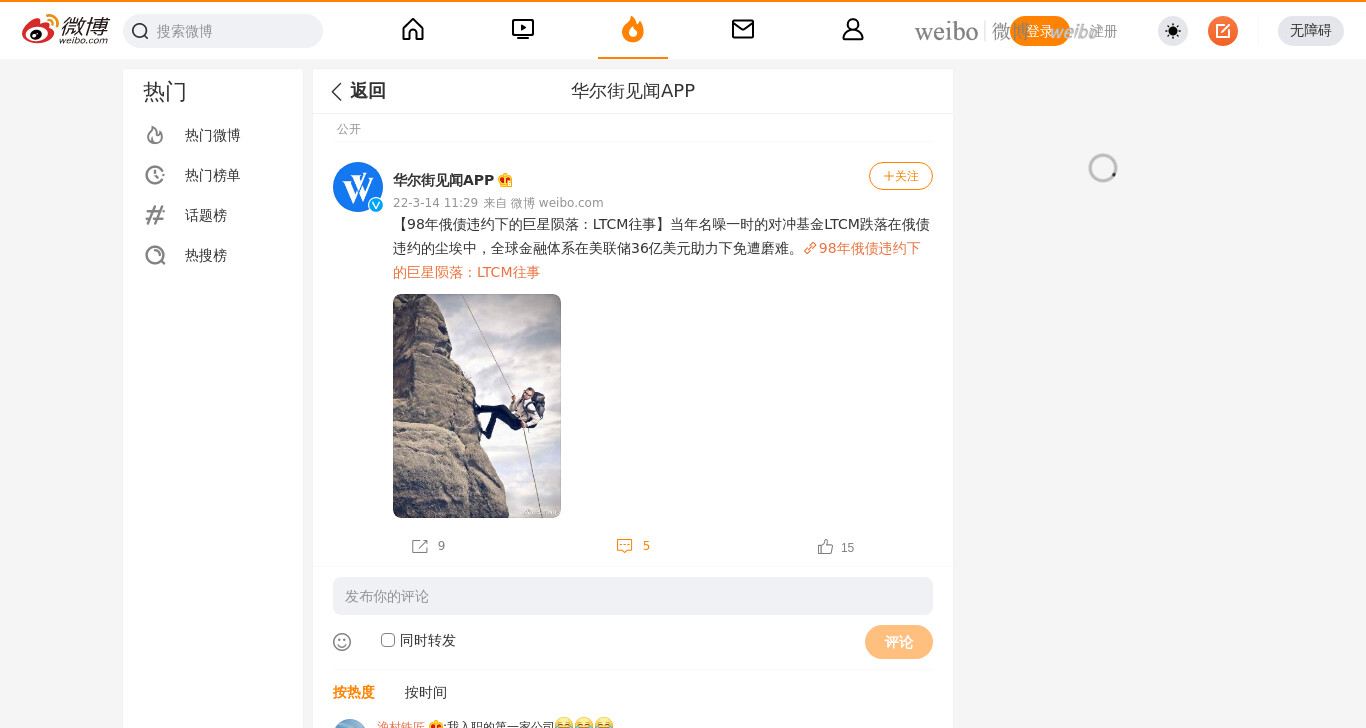1366x728 pixels.
Task: Enable the 同时转发 checkbox
Action: pyautogui.click(x=388, y=640)
